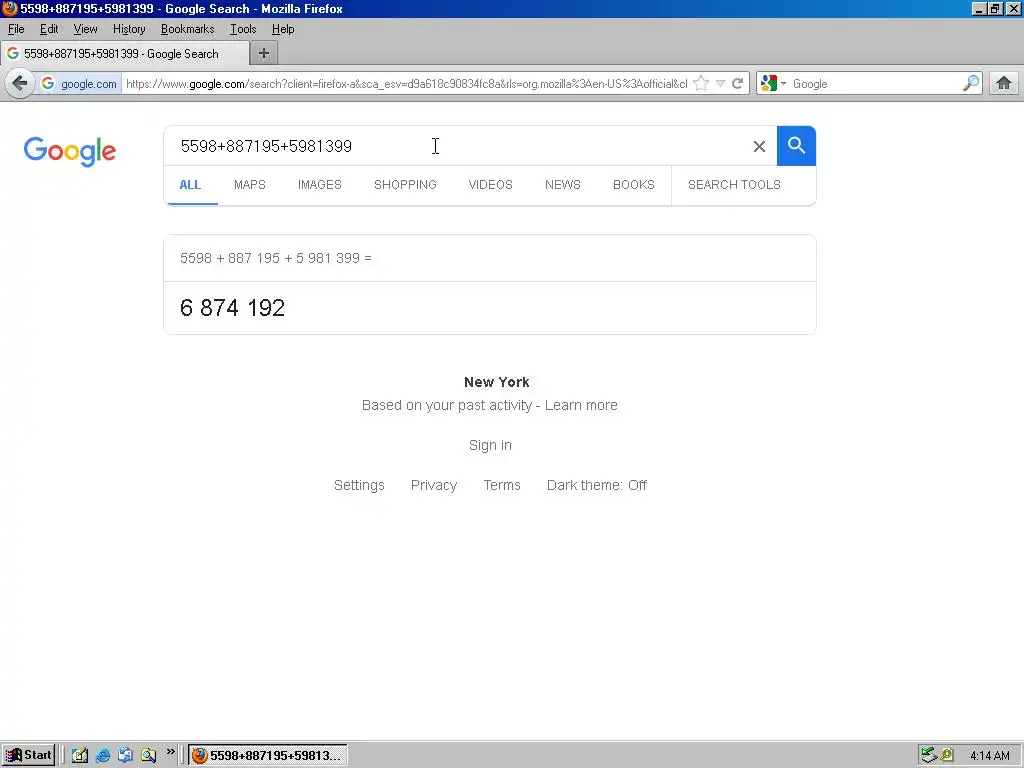
Task: Switch to the IMAGES results tab
Action: [319, 185]
